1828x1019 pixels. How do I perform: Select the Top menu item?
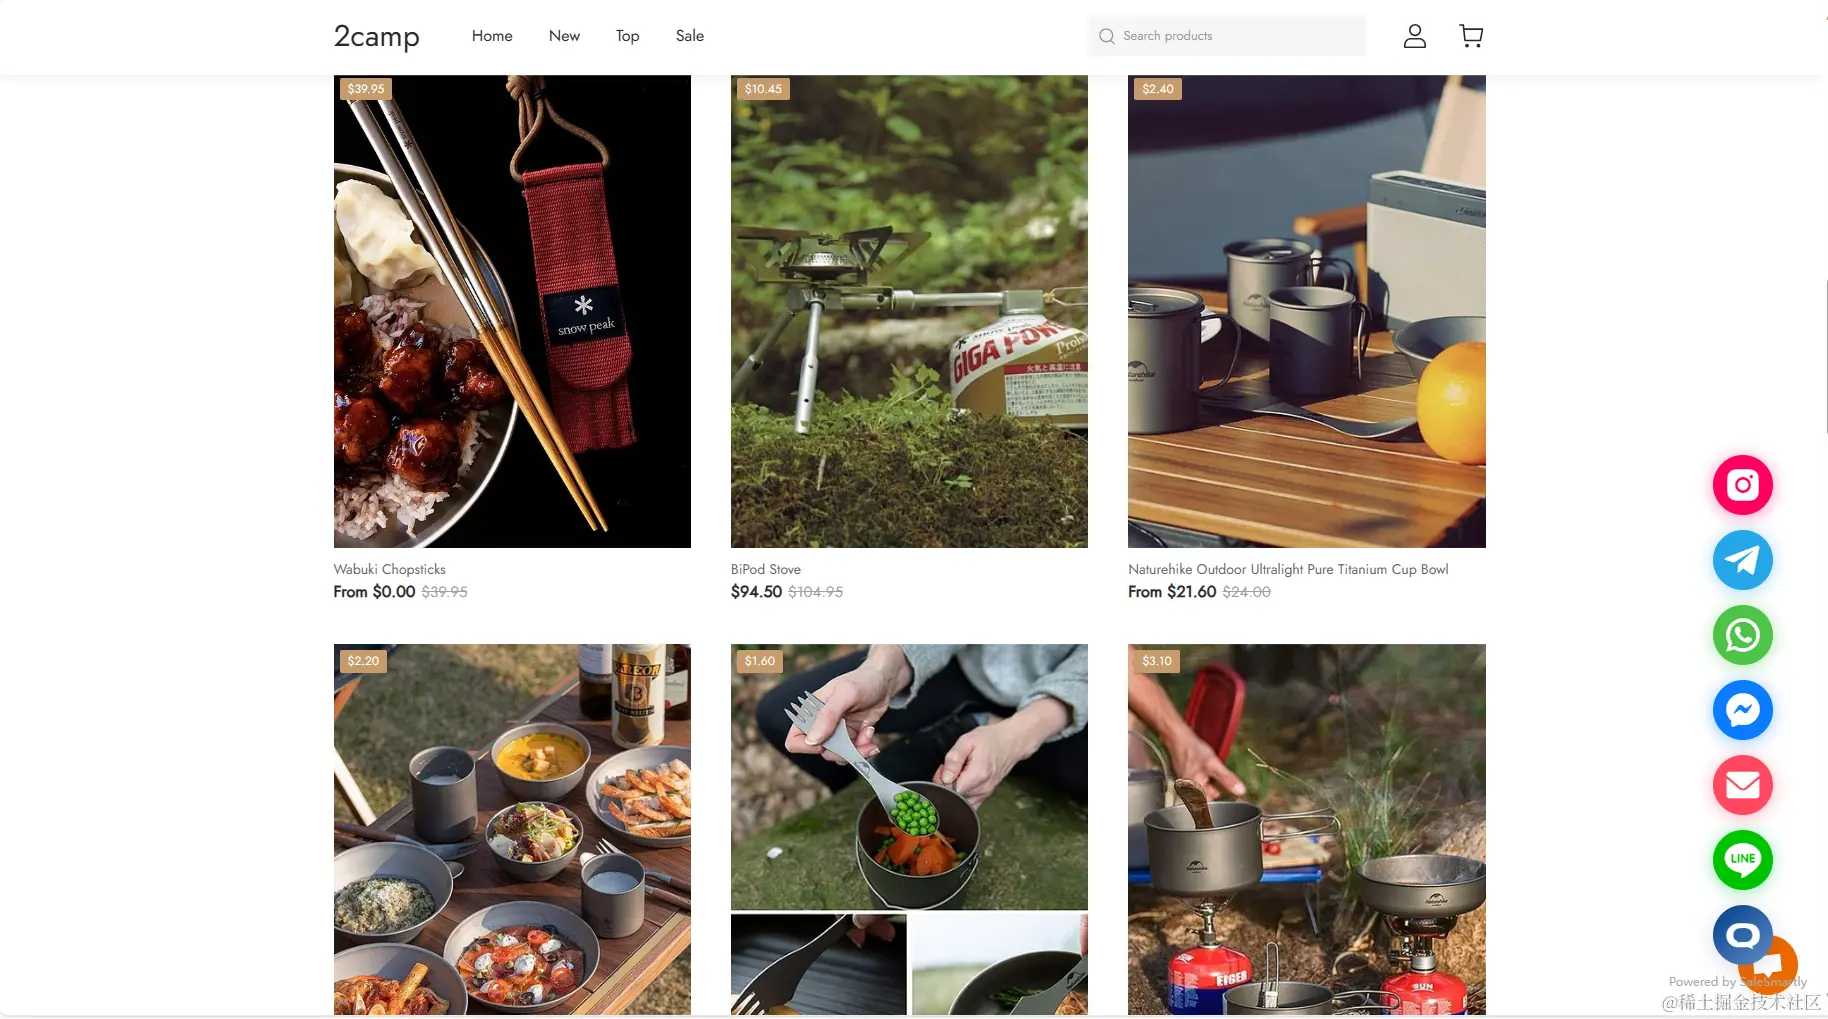pos(627,36)
